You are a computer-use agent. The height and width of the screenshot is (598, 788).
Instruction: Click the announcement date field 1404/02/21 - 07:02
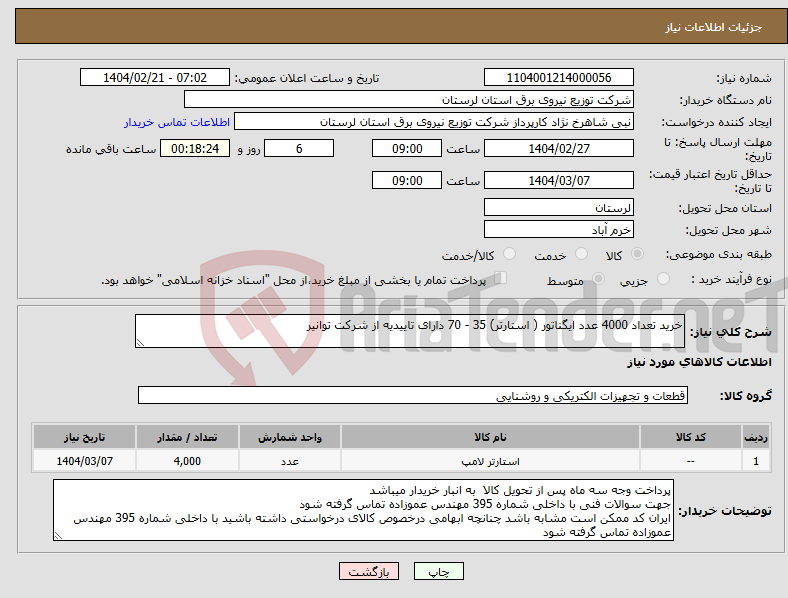tap(155, 77)
